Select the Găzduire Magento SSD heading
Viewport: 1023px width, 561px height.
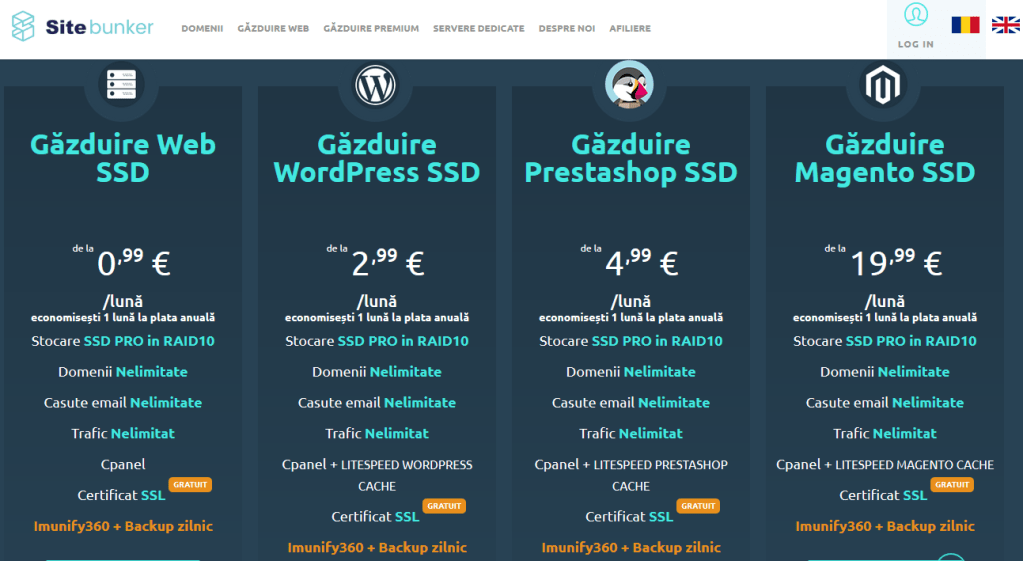pyautogui.click(x=885, y=158)
